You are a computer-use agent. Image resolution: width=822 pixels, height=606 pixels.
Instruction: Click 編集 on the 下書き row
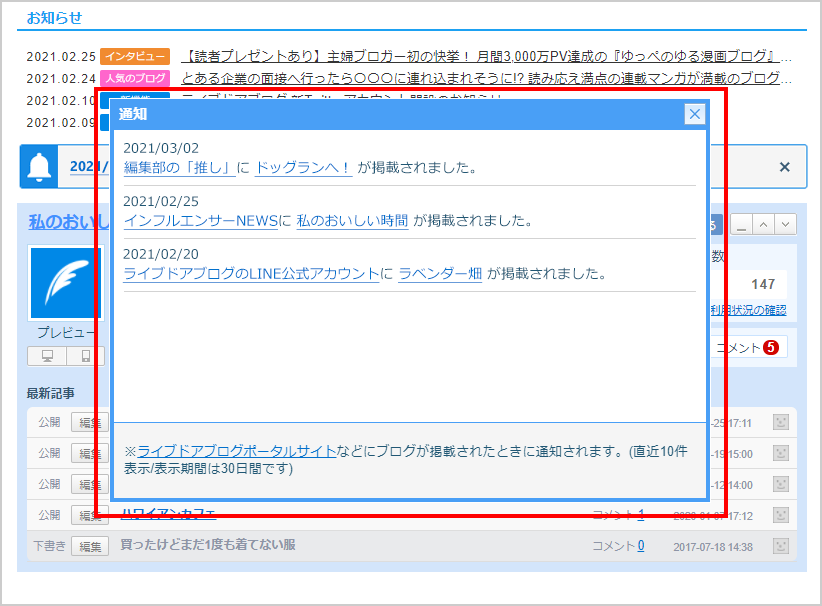tap(90, 546)
